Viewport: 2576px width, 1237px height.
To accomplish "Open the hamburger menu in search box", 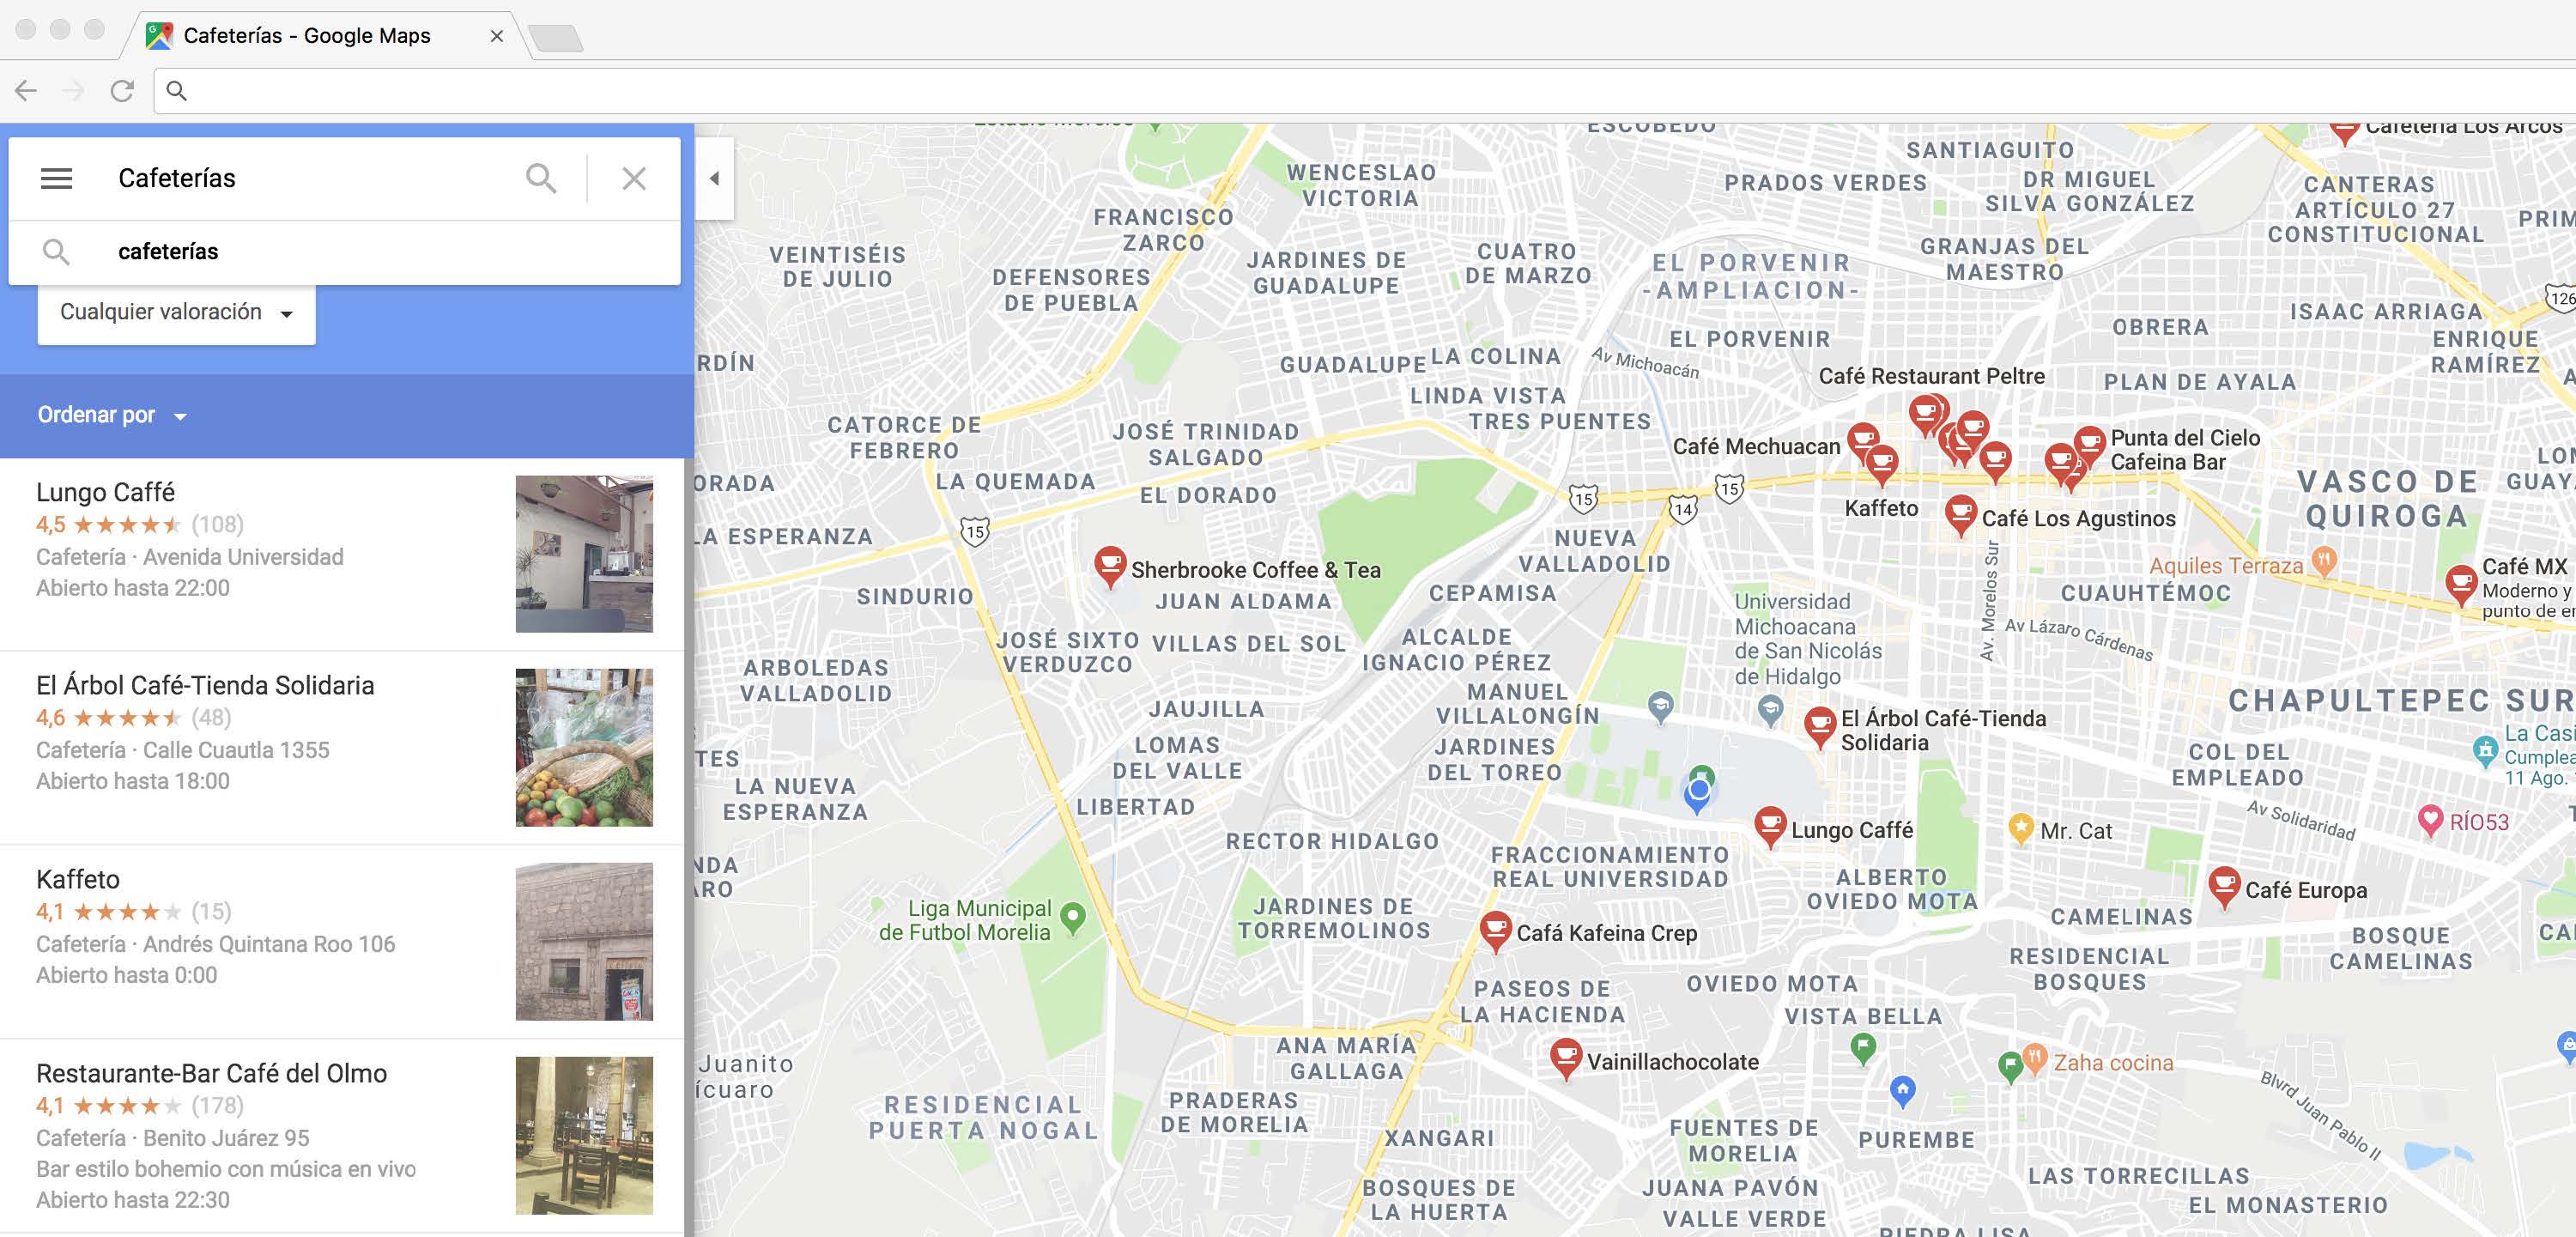I will (x=56, y=179).
